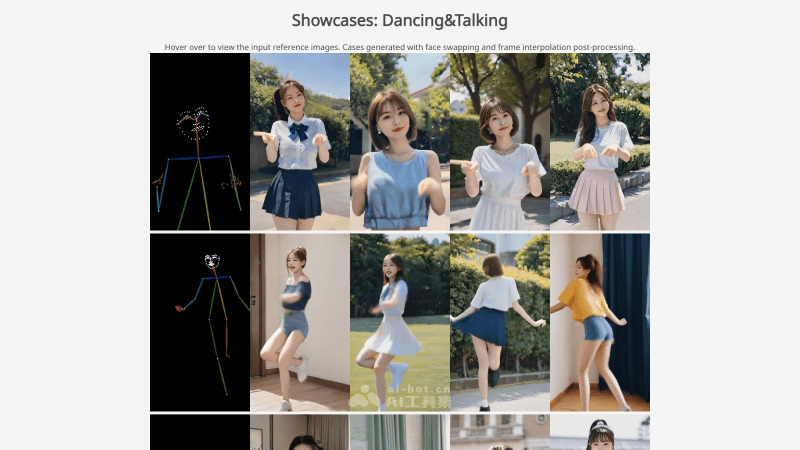This screenshot has width=800, height=450.
Task: Open the girl in light blue dress on lawn
Action: point(399,322)
